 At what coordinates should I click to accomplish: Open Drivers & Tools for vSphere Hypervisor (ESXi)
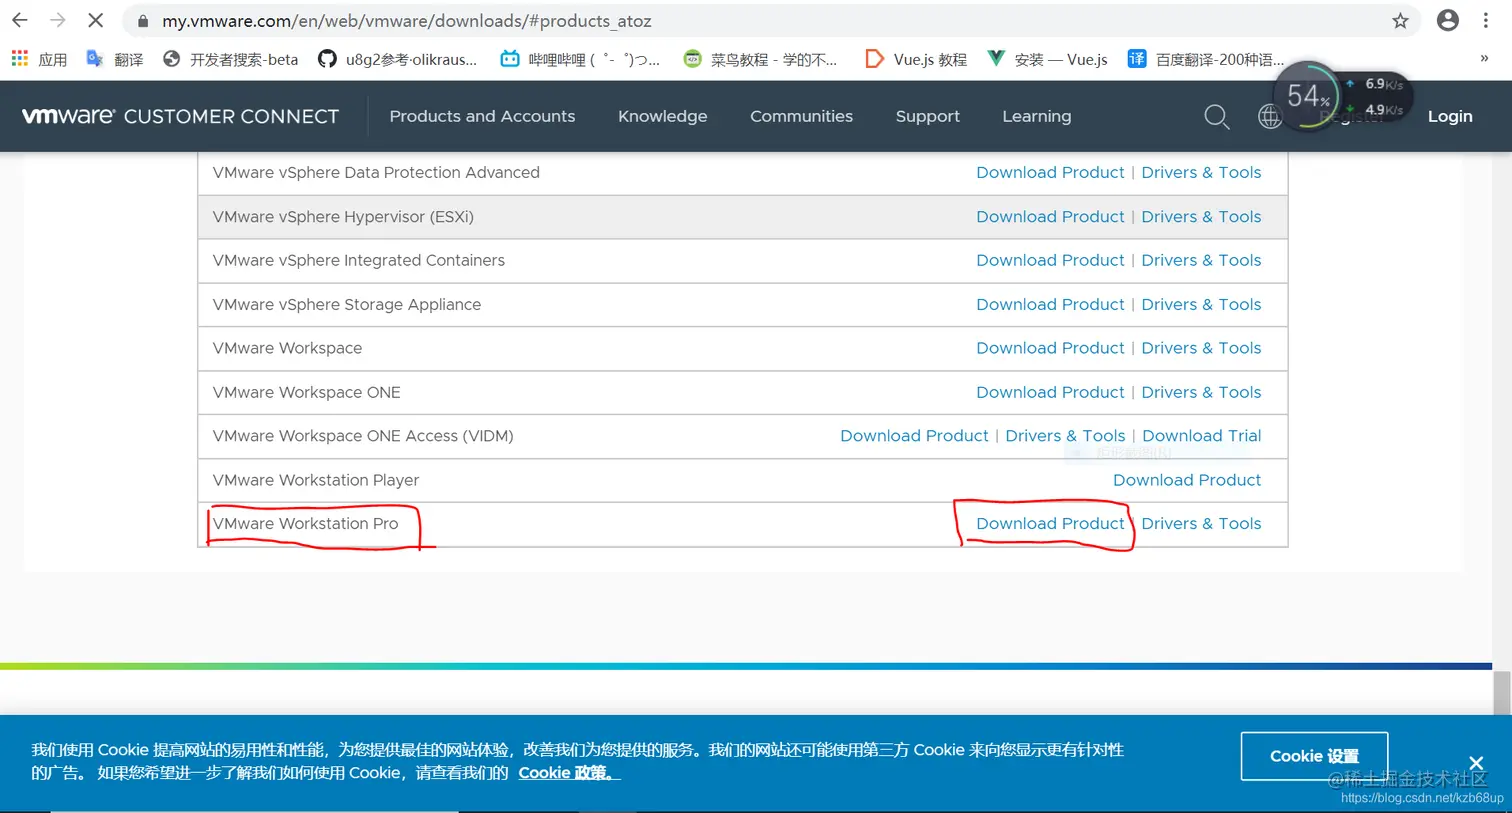[1201, 216]
